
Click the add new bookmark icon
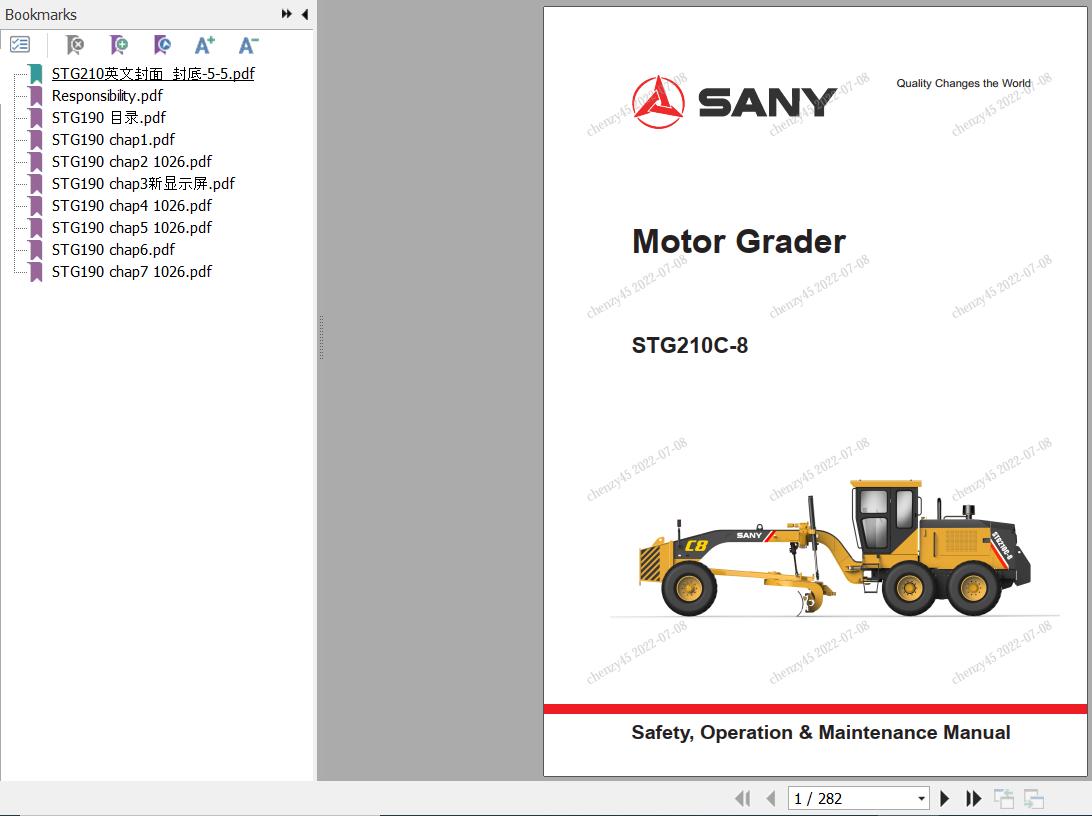coord(118,45)
